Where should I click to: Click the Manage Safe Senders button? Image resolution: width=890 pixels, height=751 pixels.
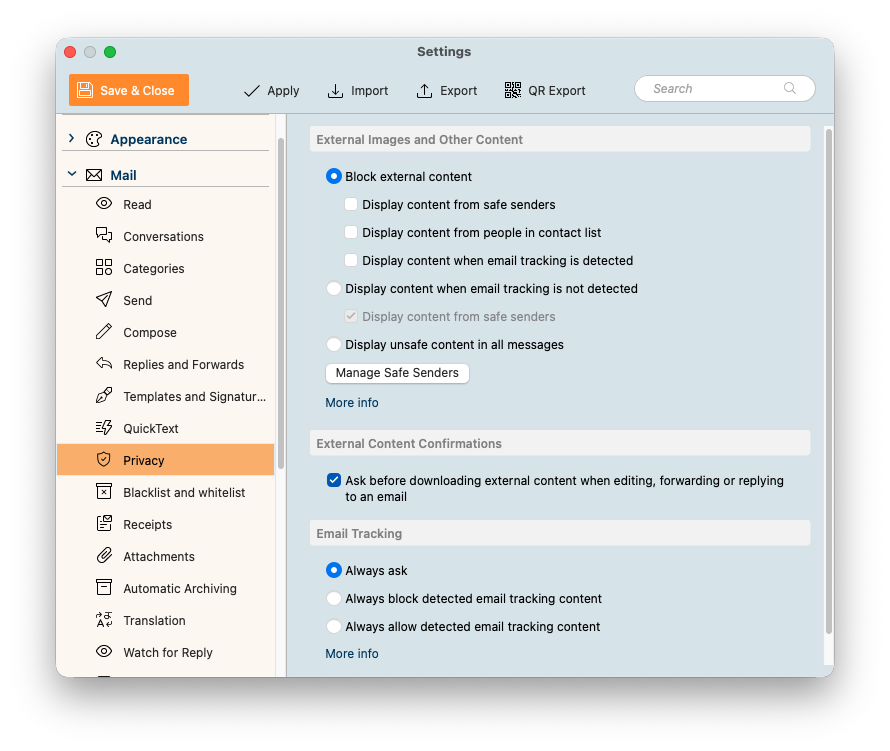tap(397, 373)
